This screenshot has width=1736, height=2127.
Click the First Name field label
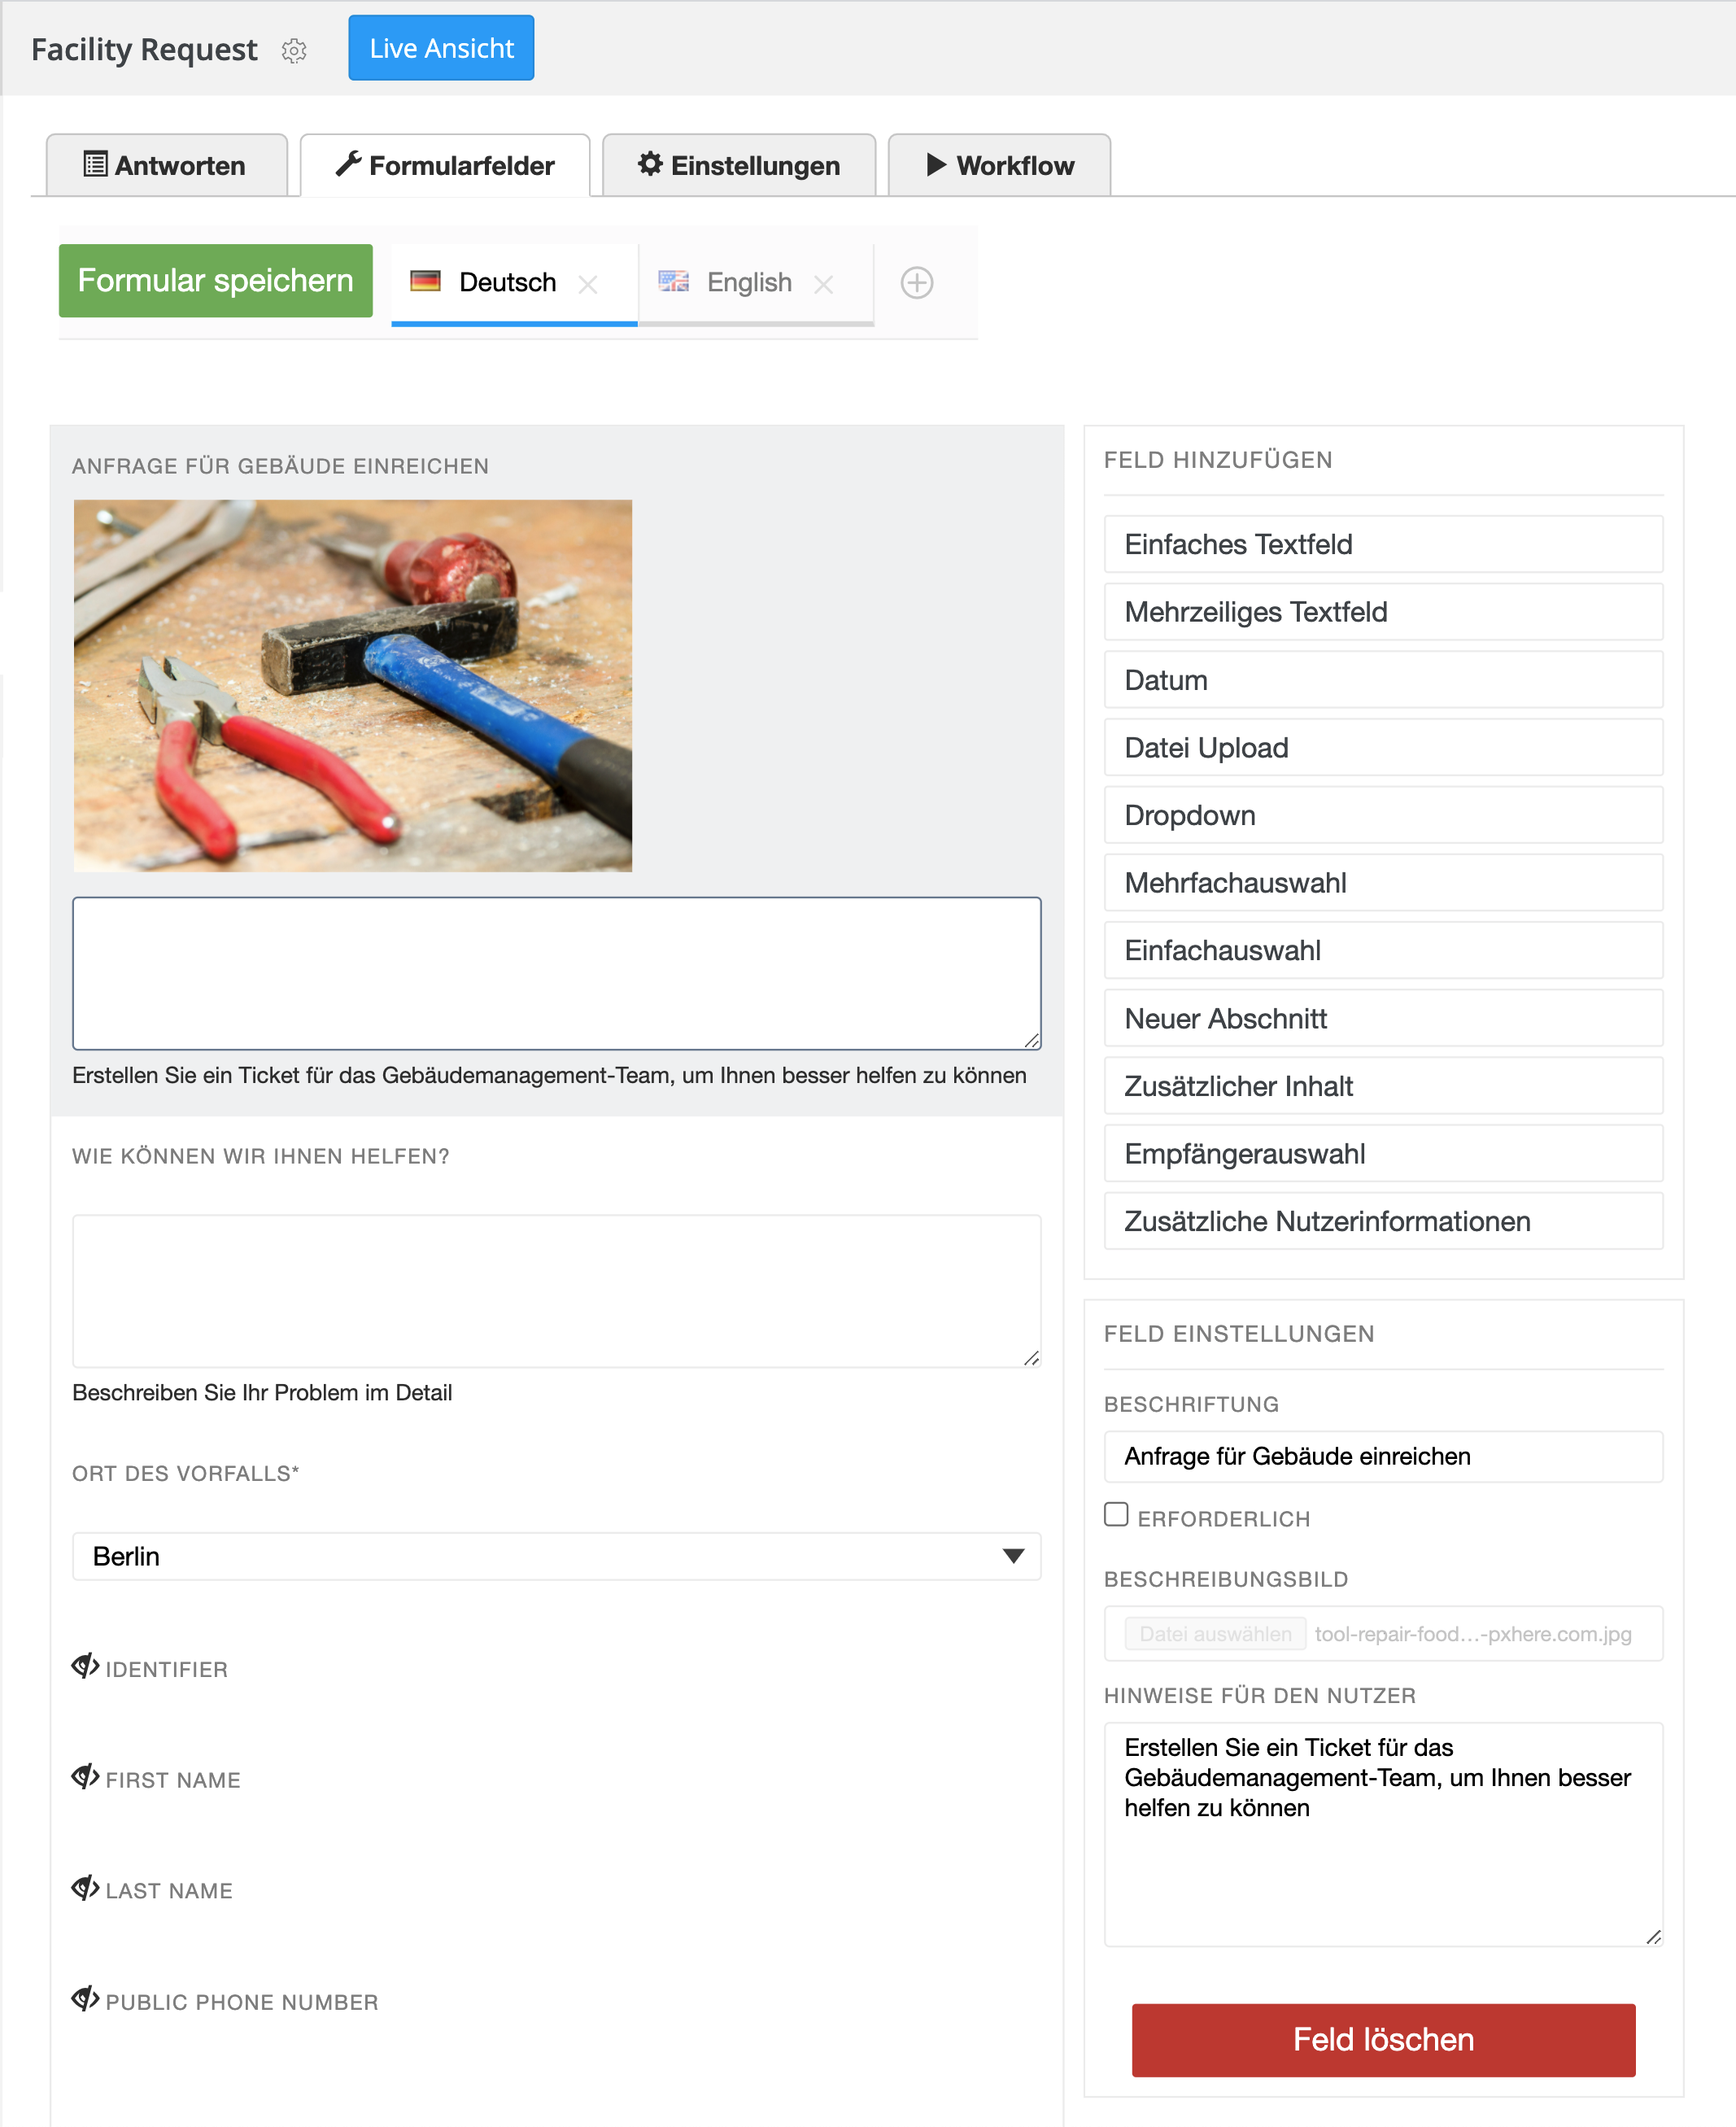click(x=173, y=1781)
